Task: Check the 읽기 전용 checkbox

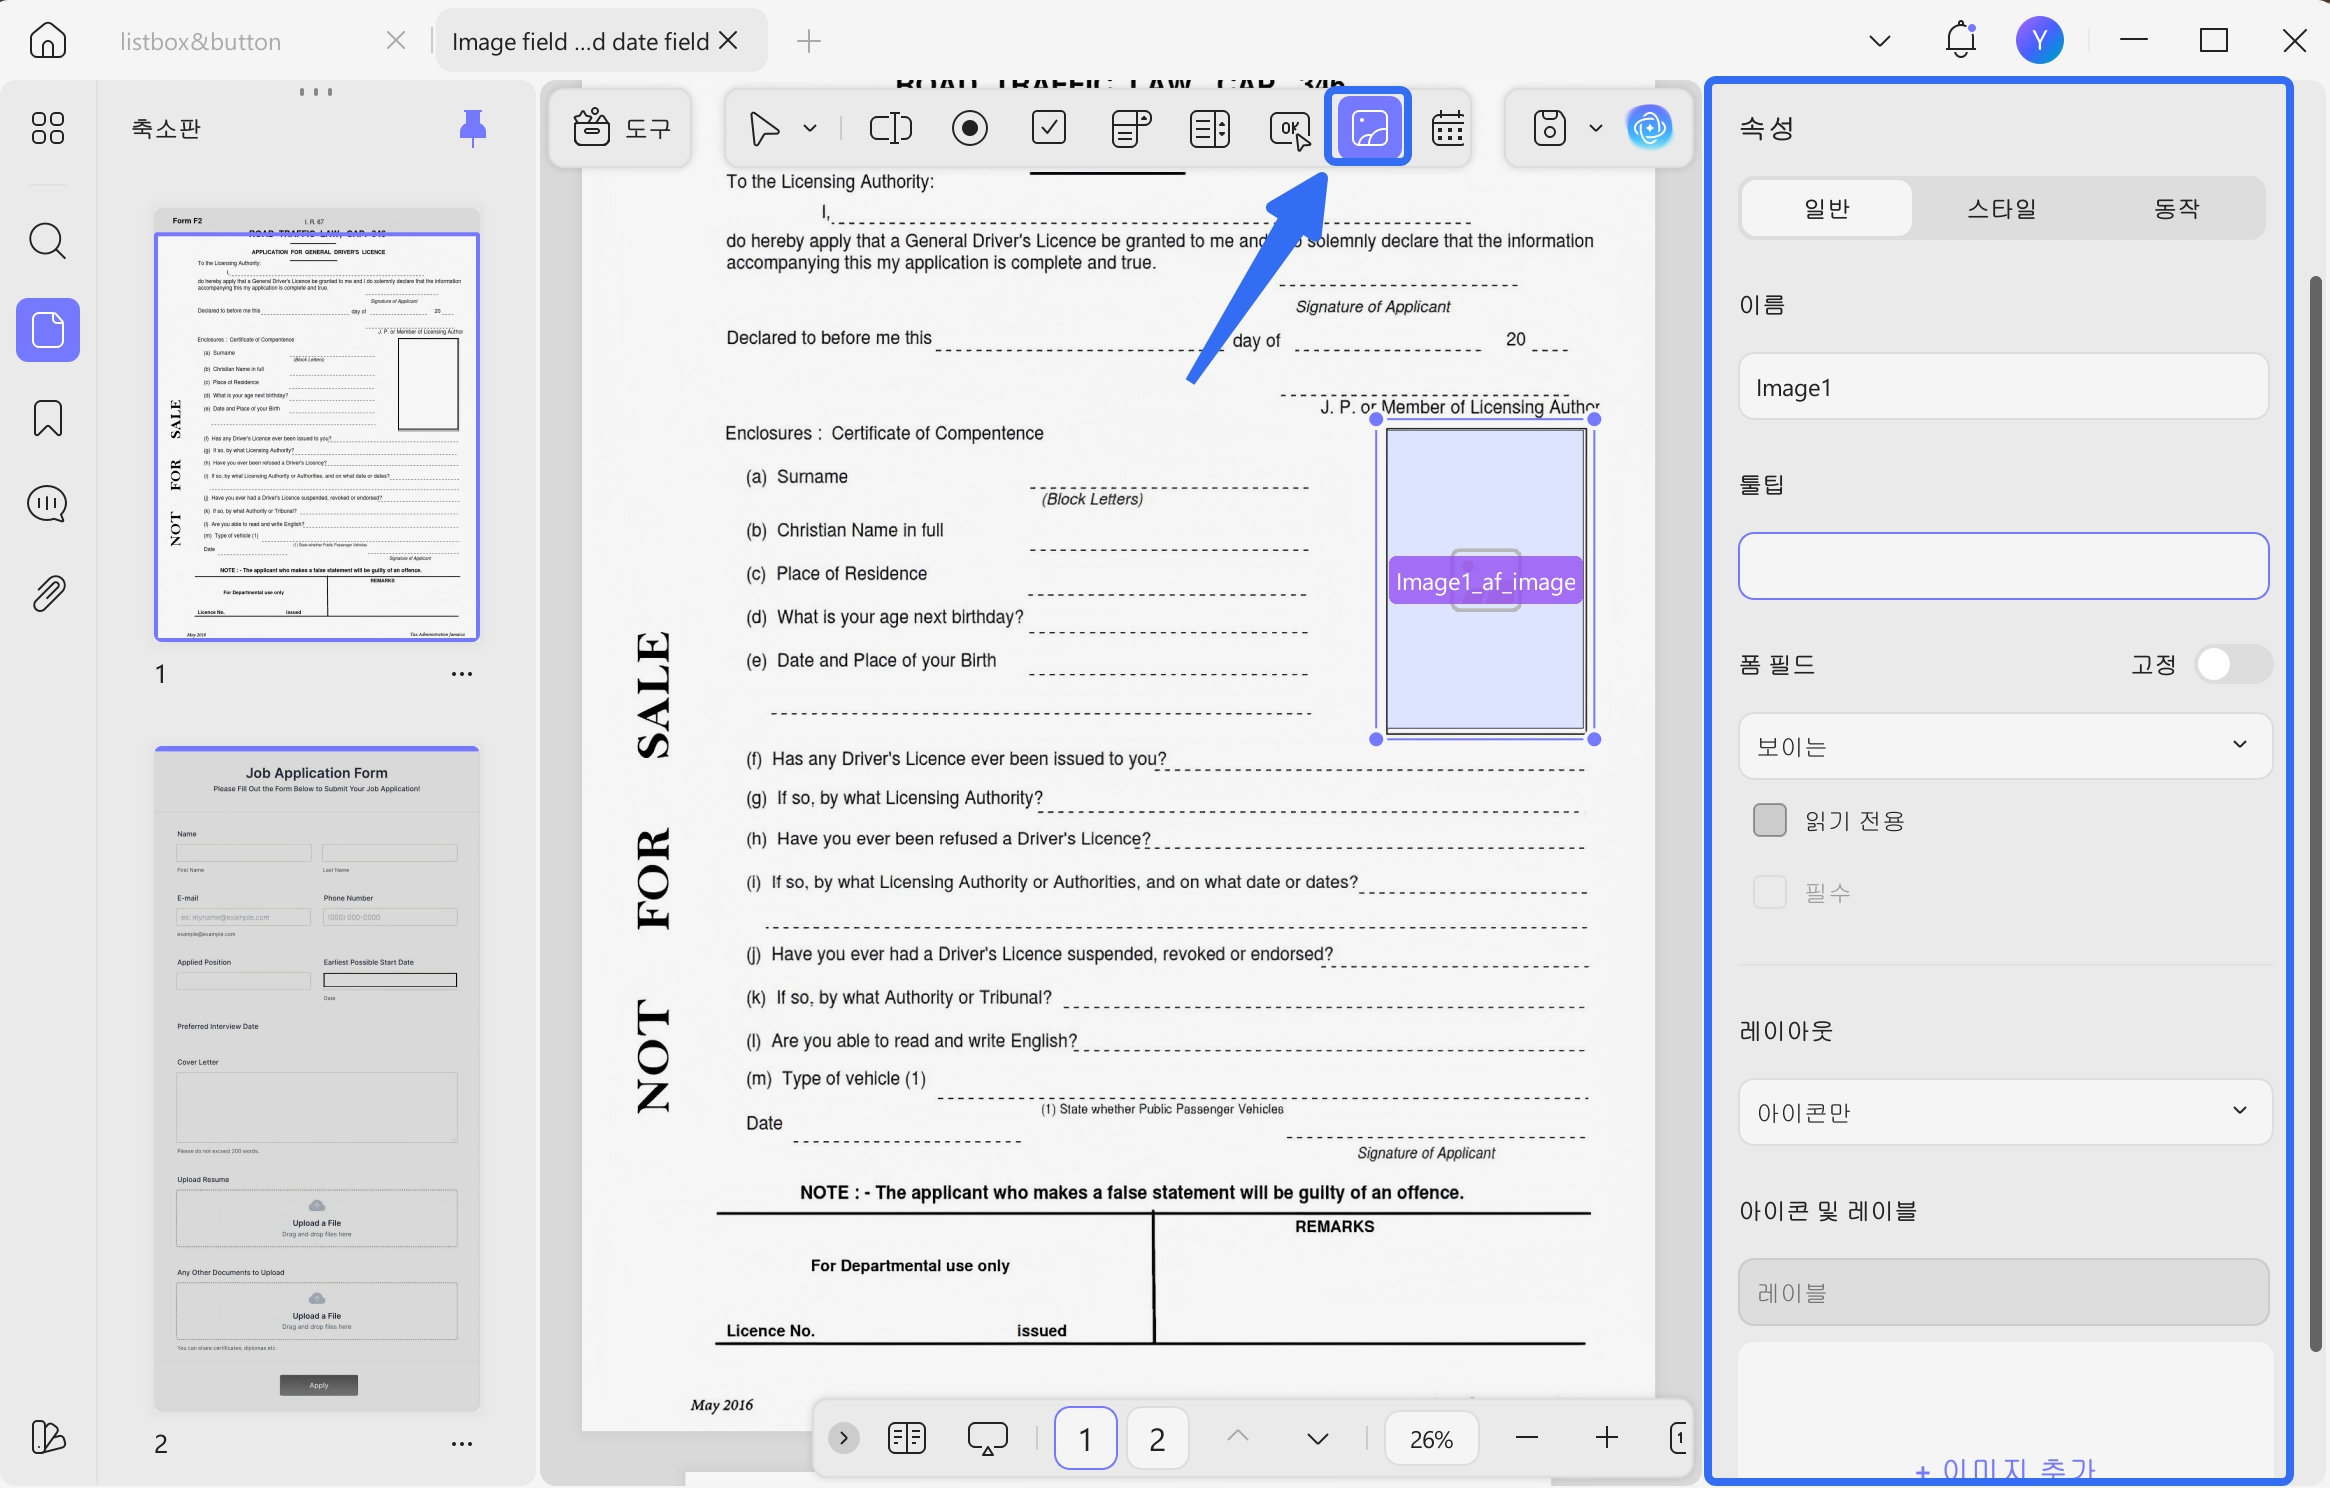Action: [1770, 820]
